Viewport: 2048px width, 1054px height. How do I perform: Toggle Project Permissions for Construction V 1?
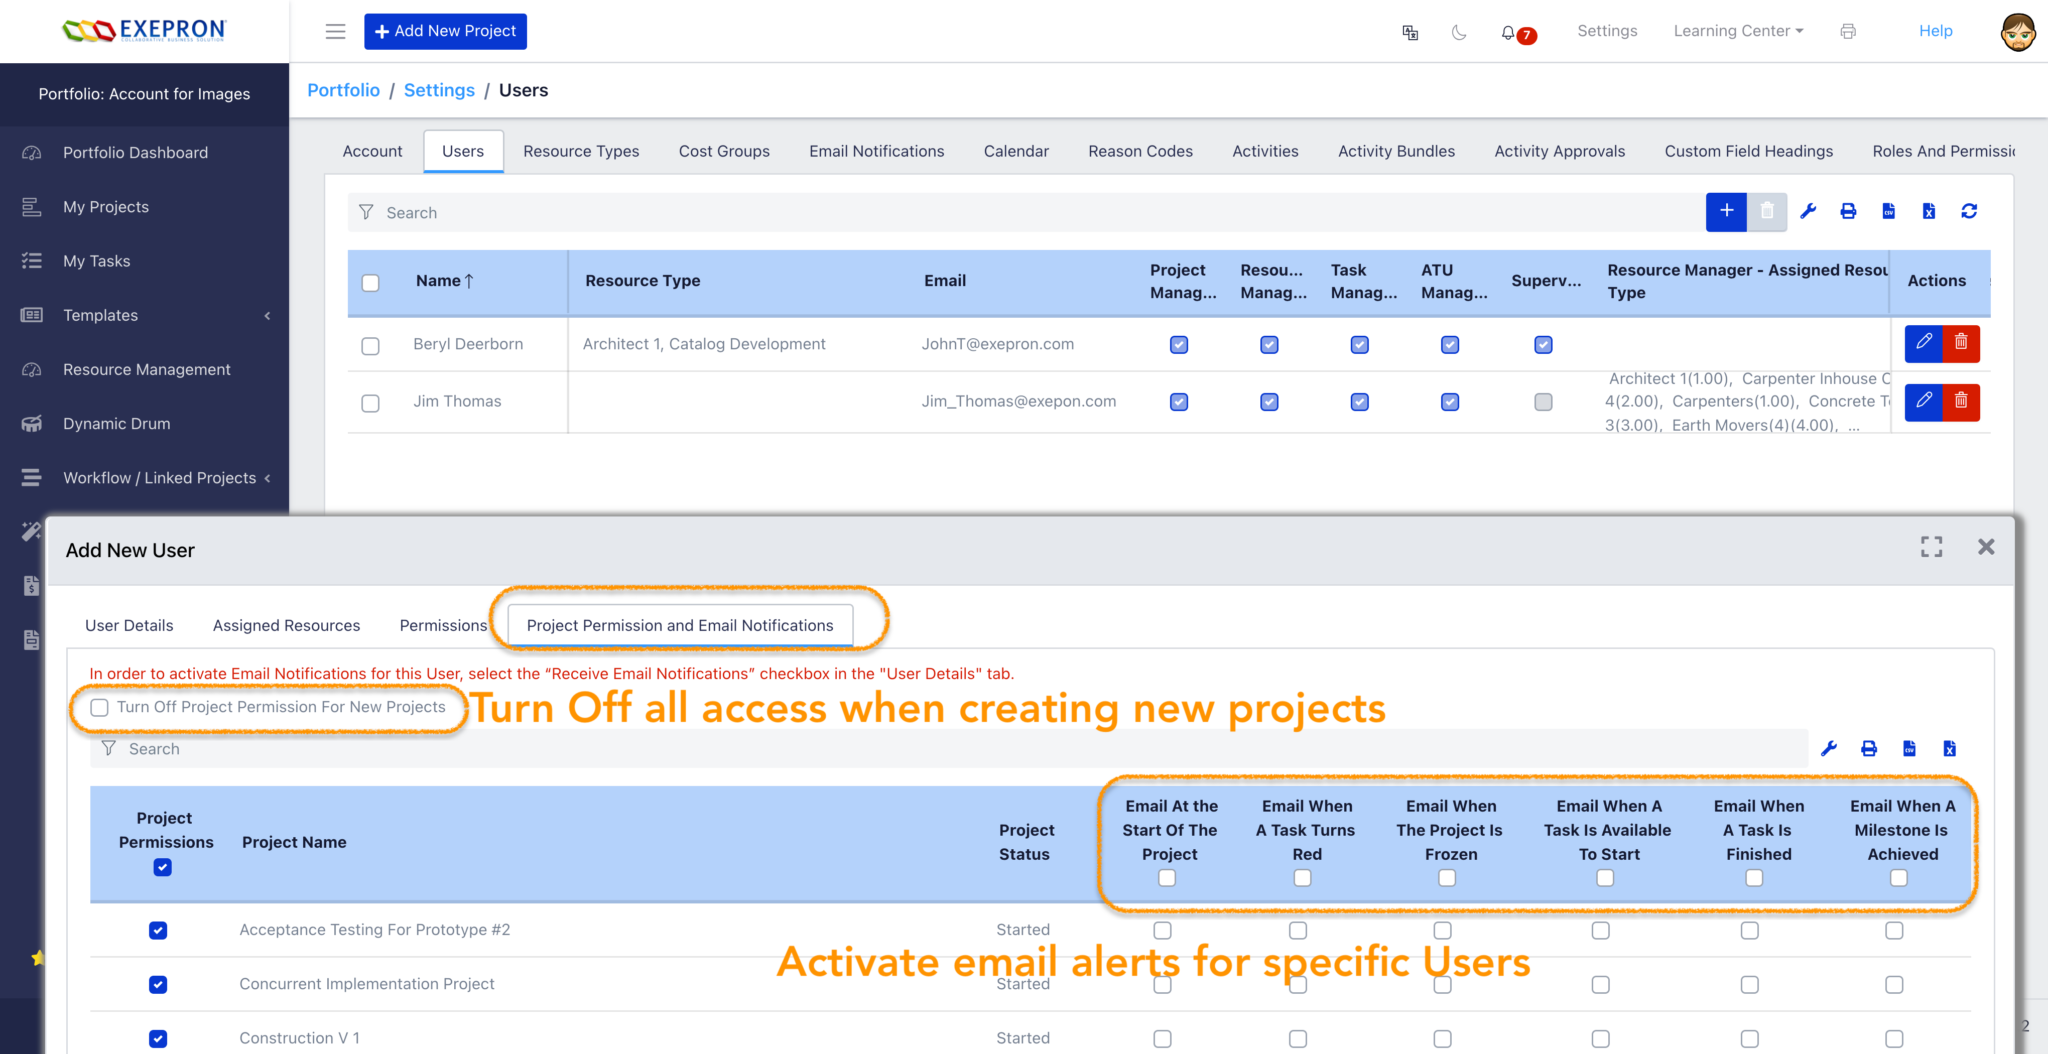coord(158,1038)
